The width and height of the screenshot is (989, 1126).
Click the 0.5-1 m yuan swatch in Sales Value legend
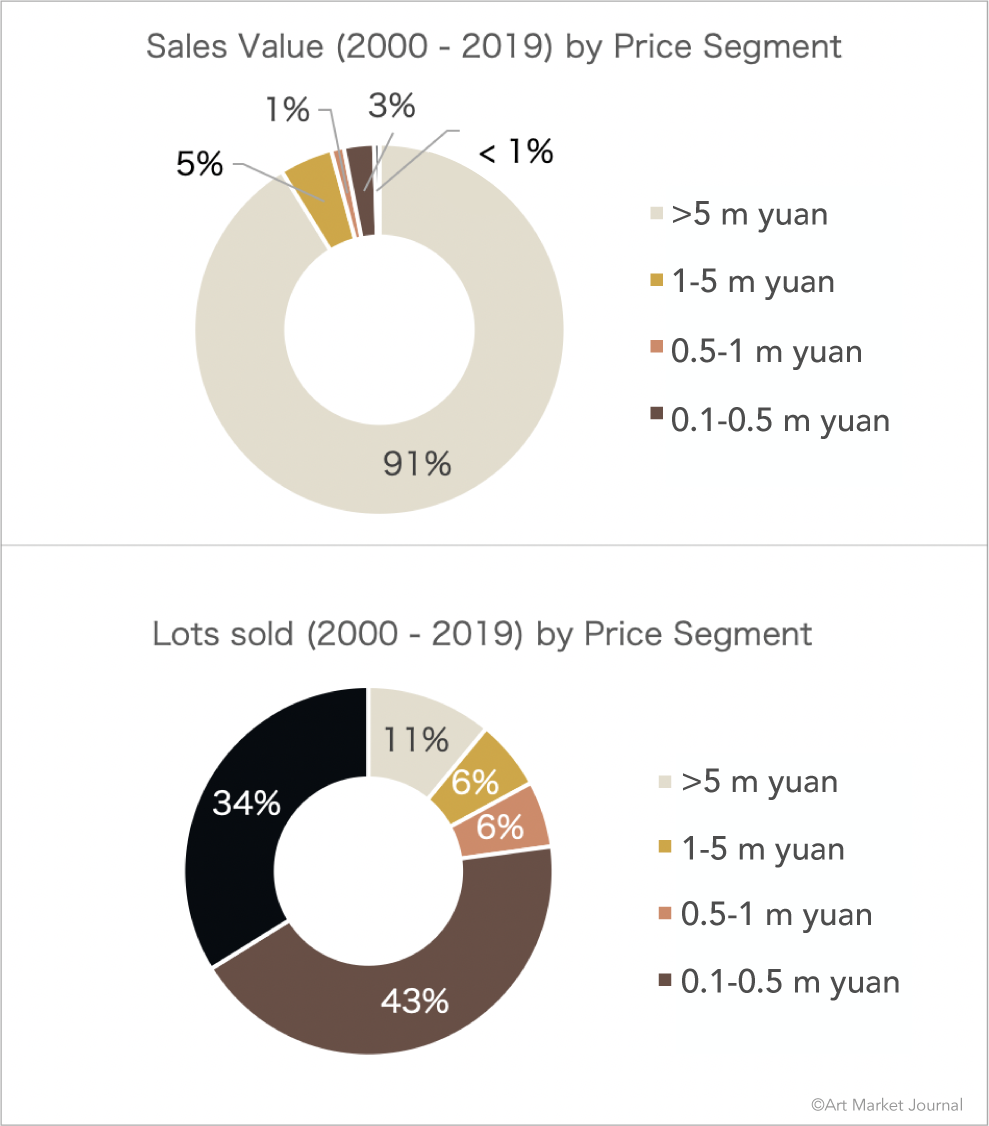(657, 346)
